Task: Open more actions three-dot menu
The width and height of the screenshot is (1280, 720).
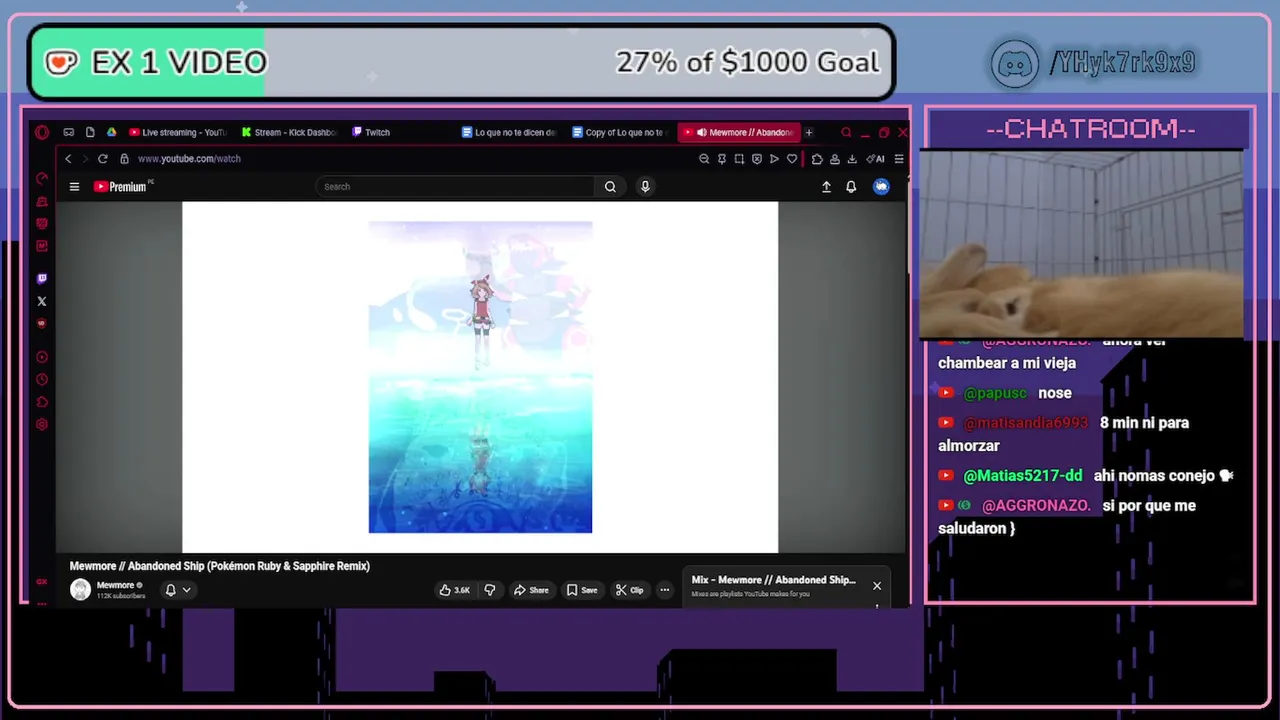Action: point(664,590)
